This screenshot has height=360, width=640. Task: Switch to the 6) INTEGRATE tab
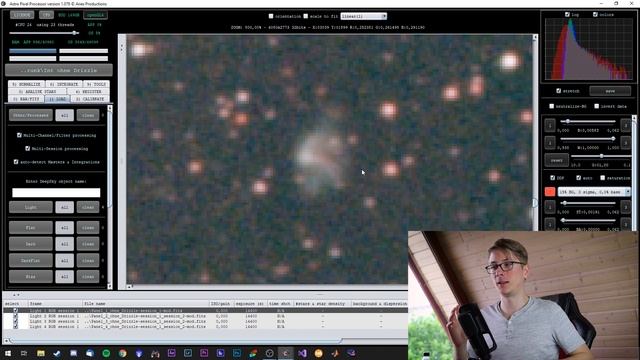point(64,84)
